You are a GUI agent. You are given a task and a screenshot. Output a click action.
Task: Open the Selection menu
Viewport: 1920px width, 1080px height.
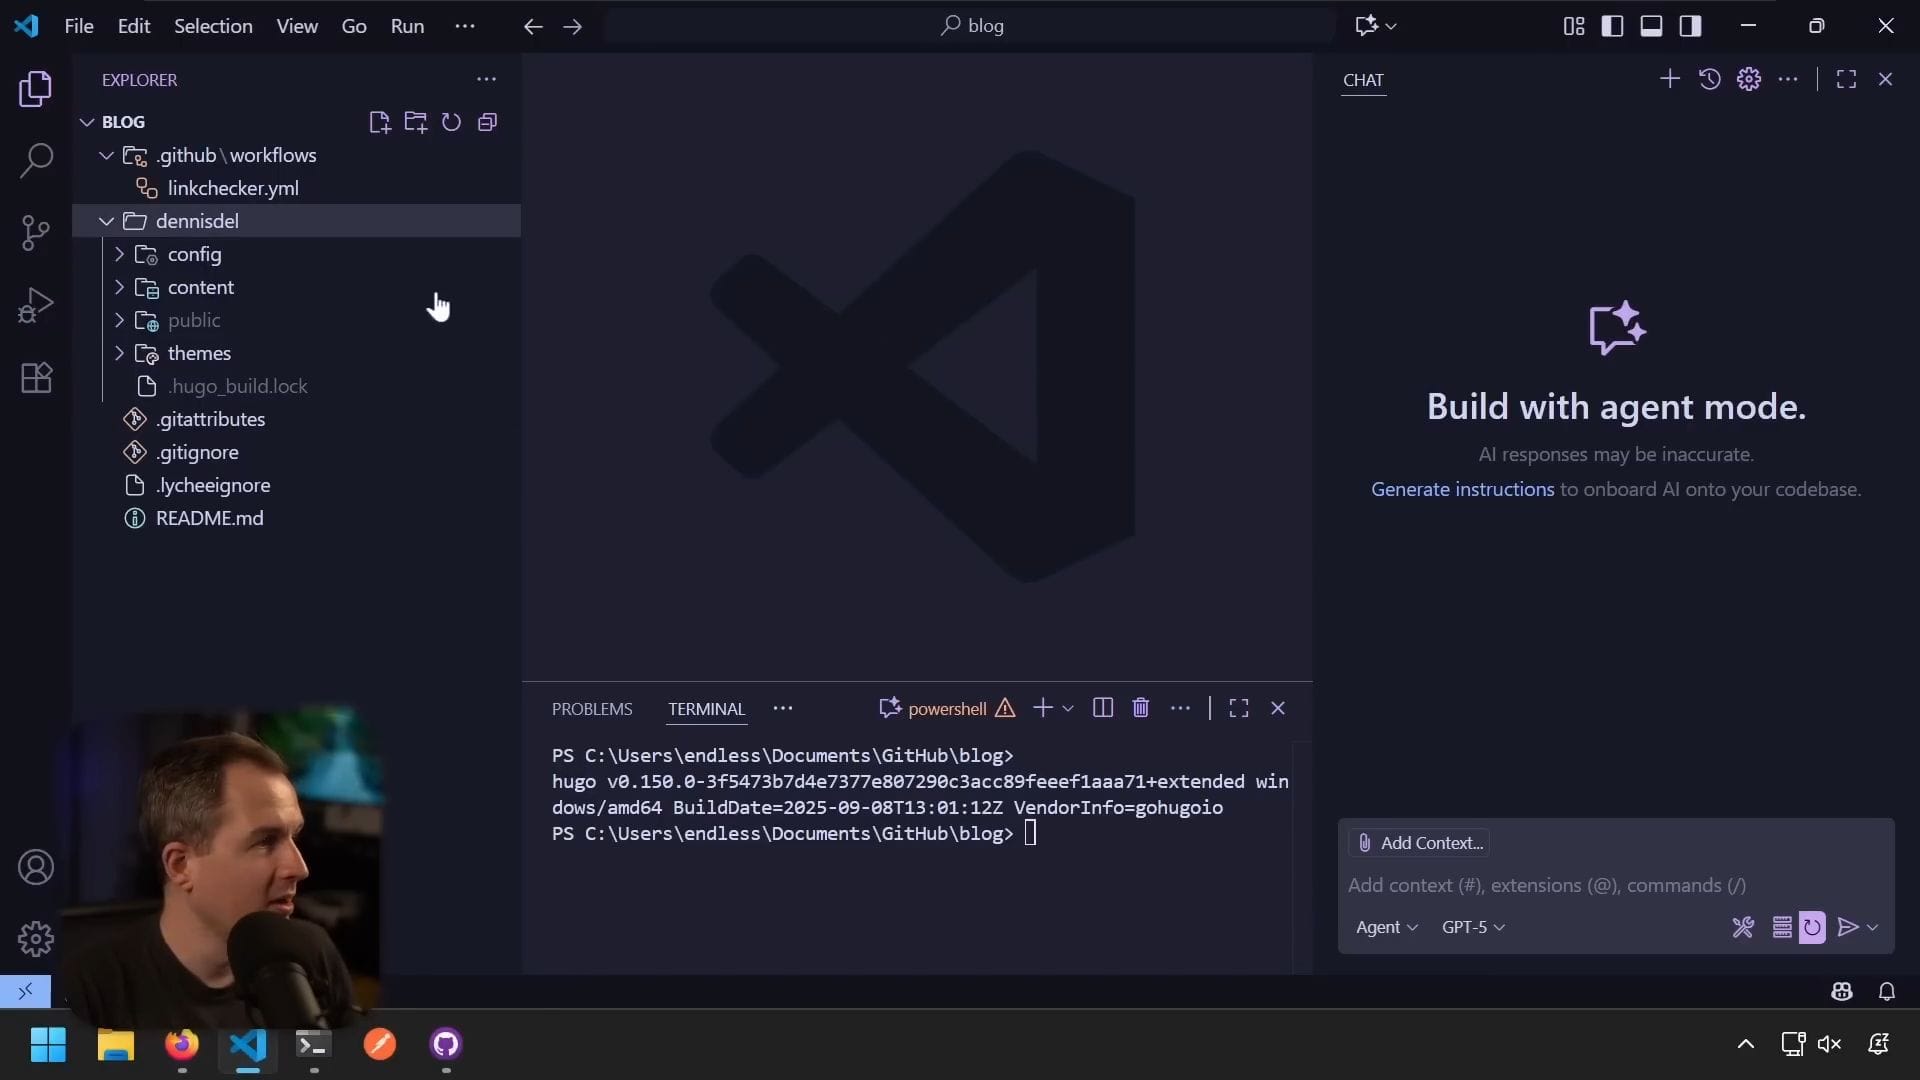[x=213, y=26]
